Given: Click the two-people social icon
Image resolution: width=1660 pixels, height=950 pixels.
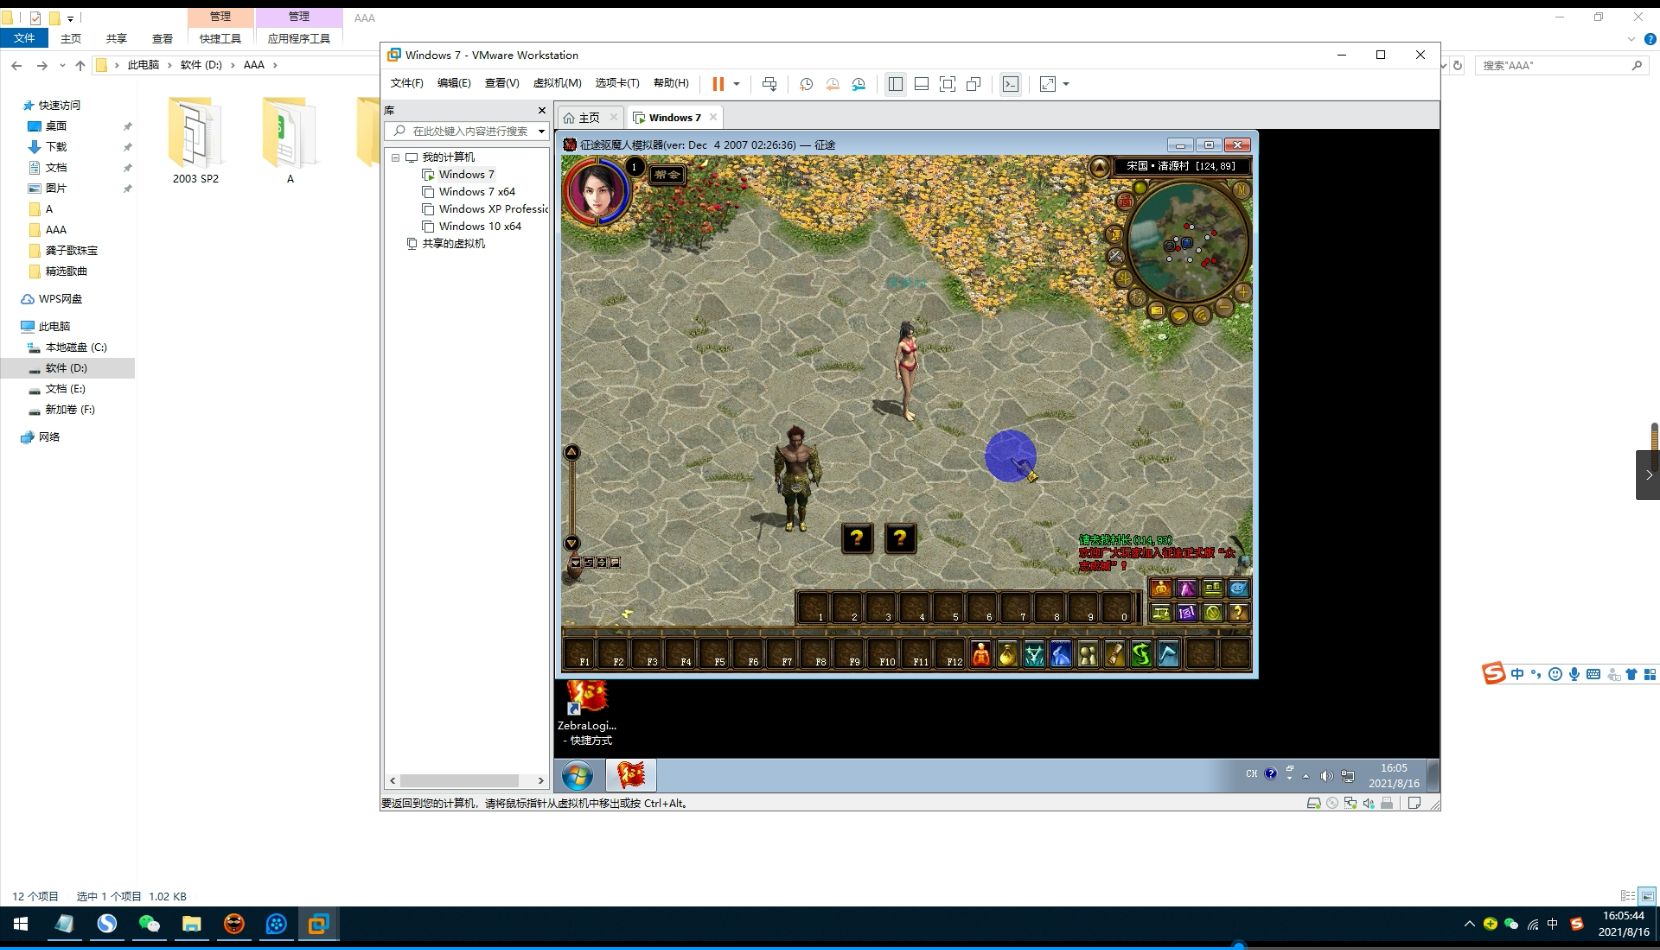Looking at the screenshot, I should [1088, 654].
